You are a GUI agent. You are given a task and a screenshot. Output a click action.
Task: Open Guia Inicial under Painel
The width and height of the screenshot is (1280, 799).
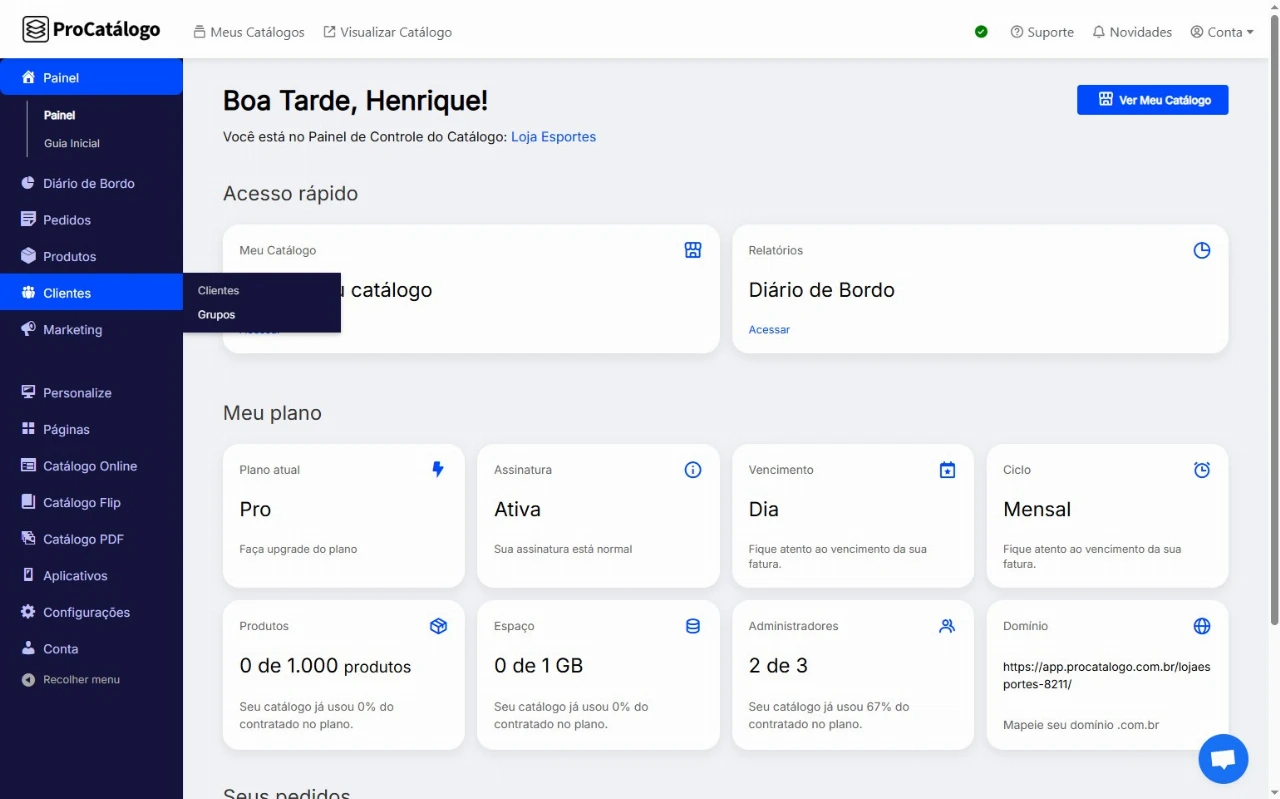point(72,144)
